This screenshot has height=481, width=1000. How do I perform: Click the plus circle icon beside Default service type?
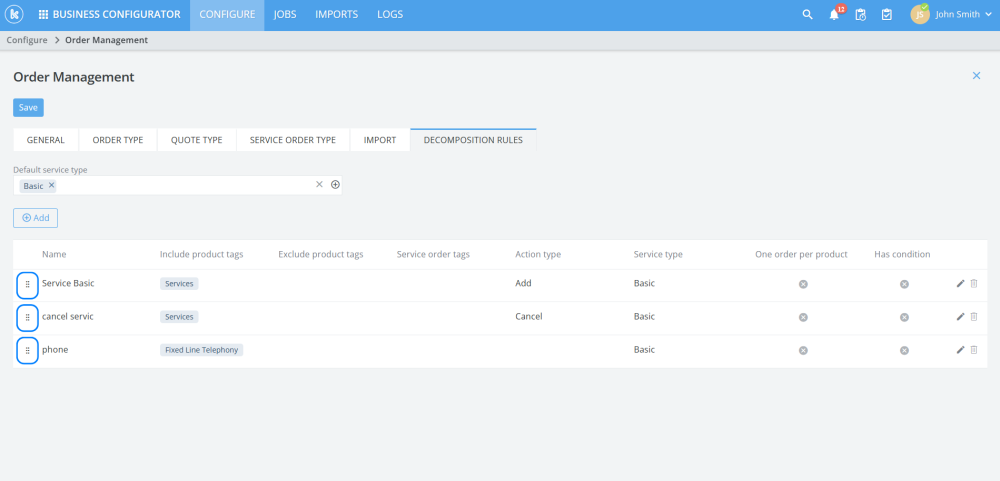pos(335,184)
